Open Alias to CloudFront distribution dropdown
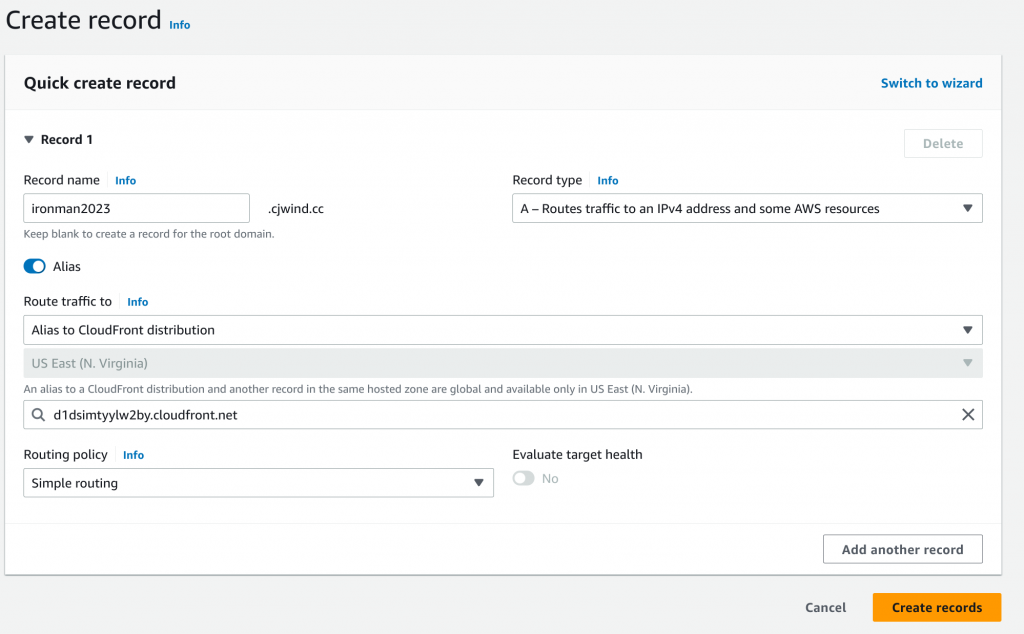 (502, 330)
